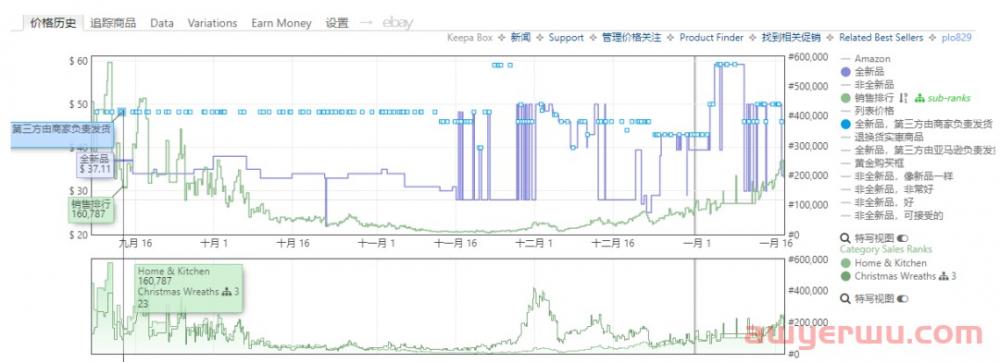Click the 十二月 16 date axis label

pos(613,243)
